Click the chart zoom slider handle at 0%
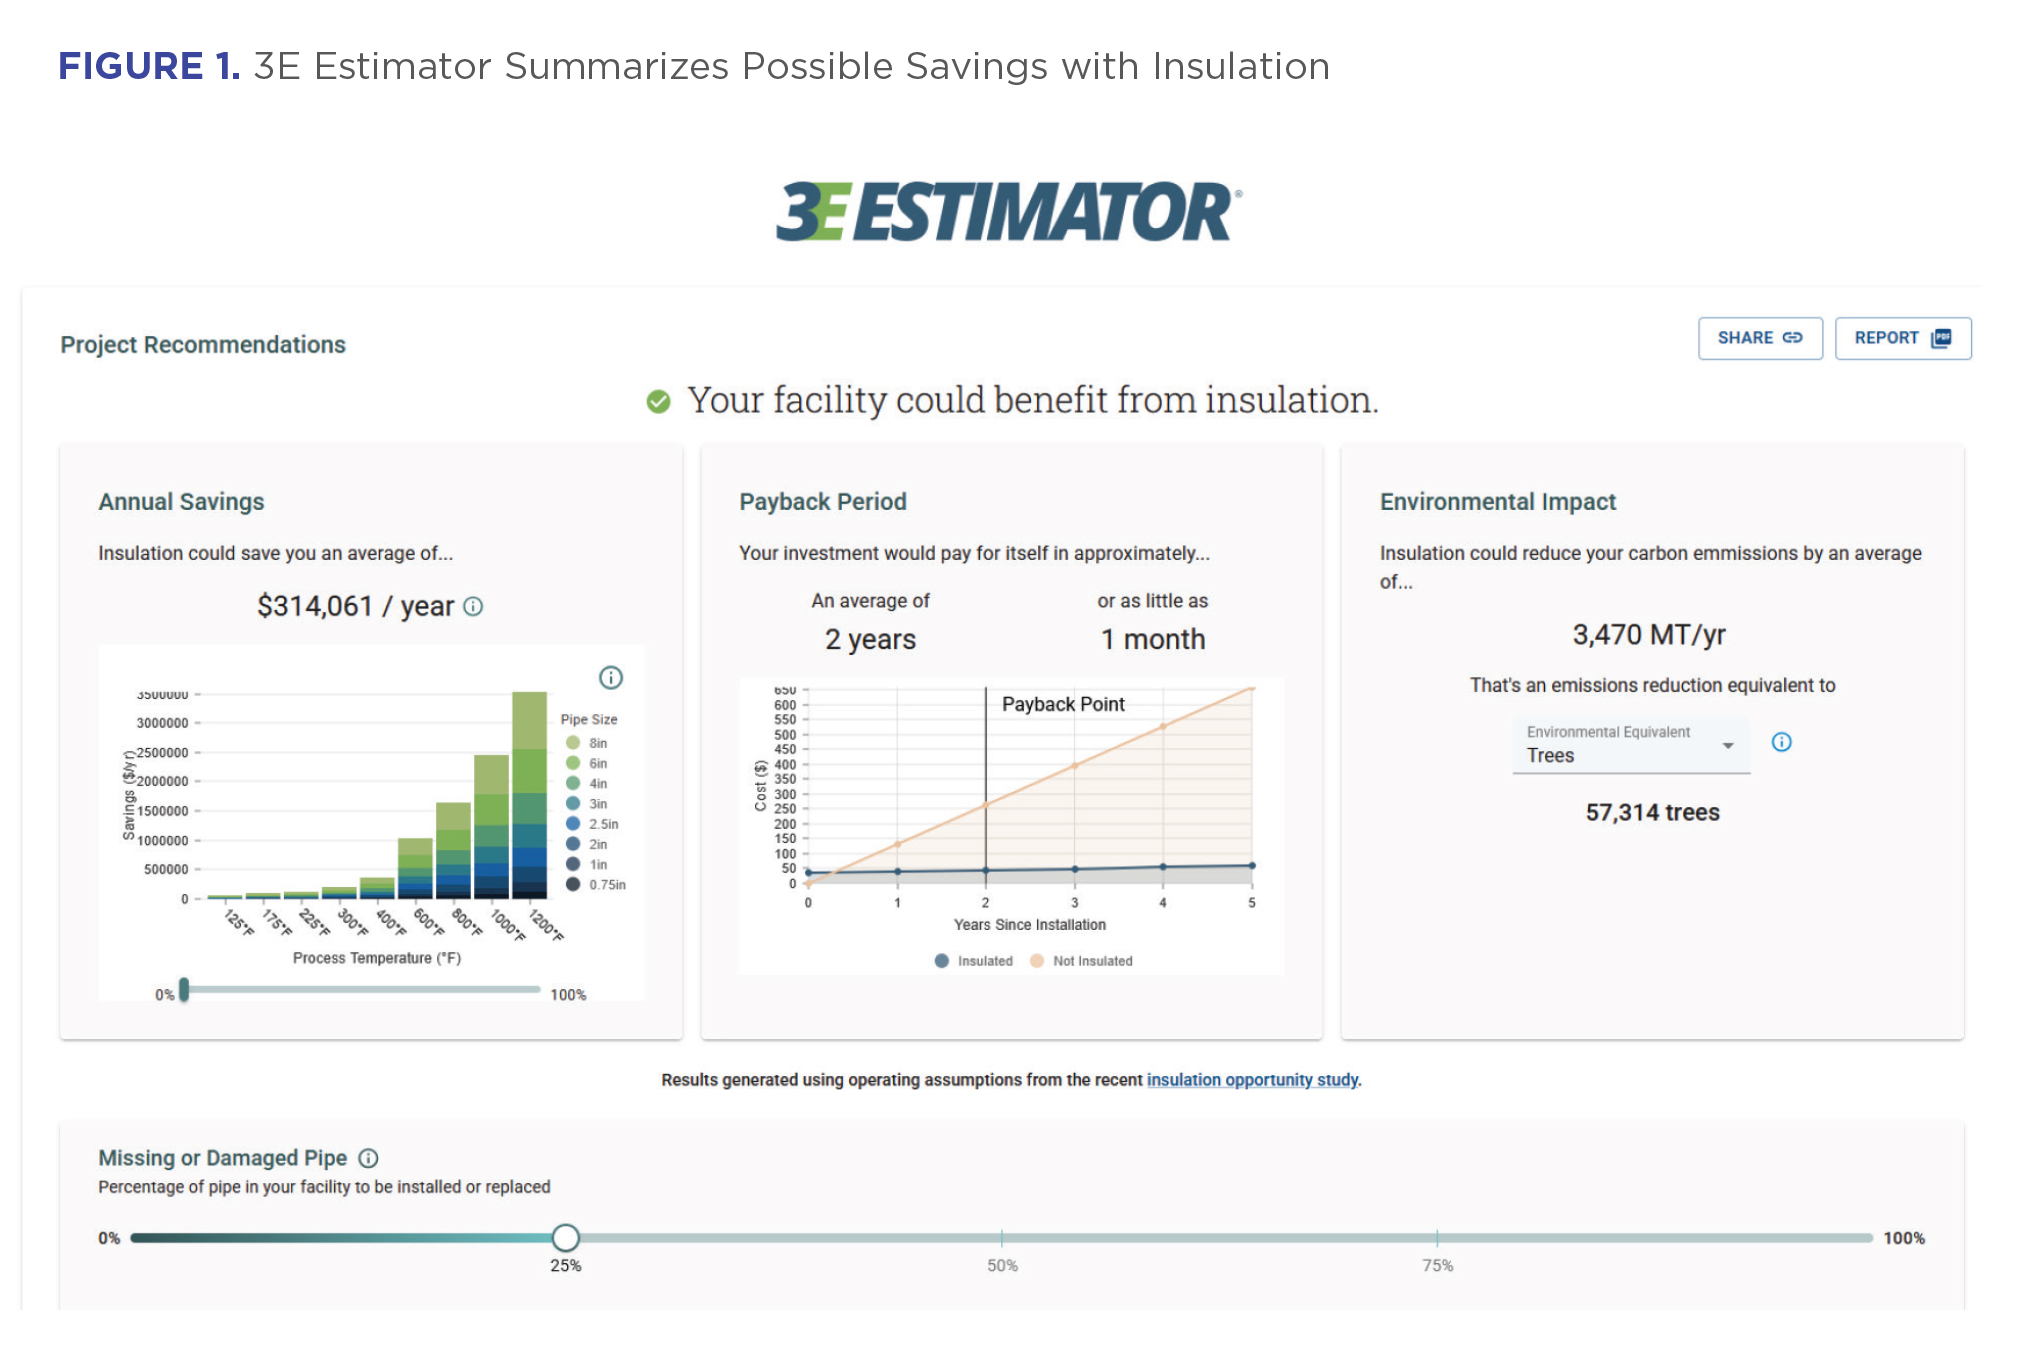Viewport: 2037px width, 1371px height. pos(184,990)
